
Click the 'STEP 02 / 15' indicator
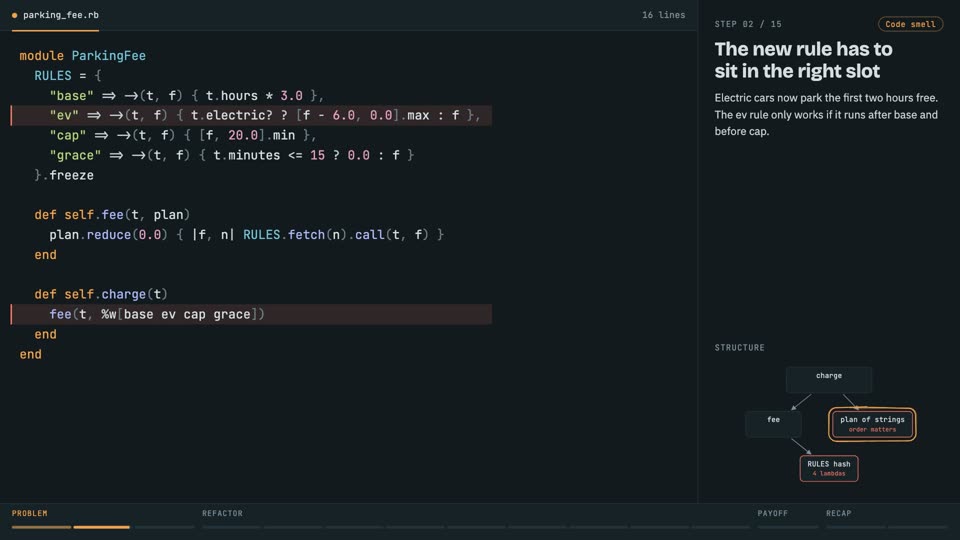(748, 24)
